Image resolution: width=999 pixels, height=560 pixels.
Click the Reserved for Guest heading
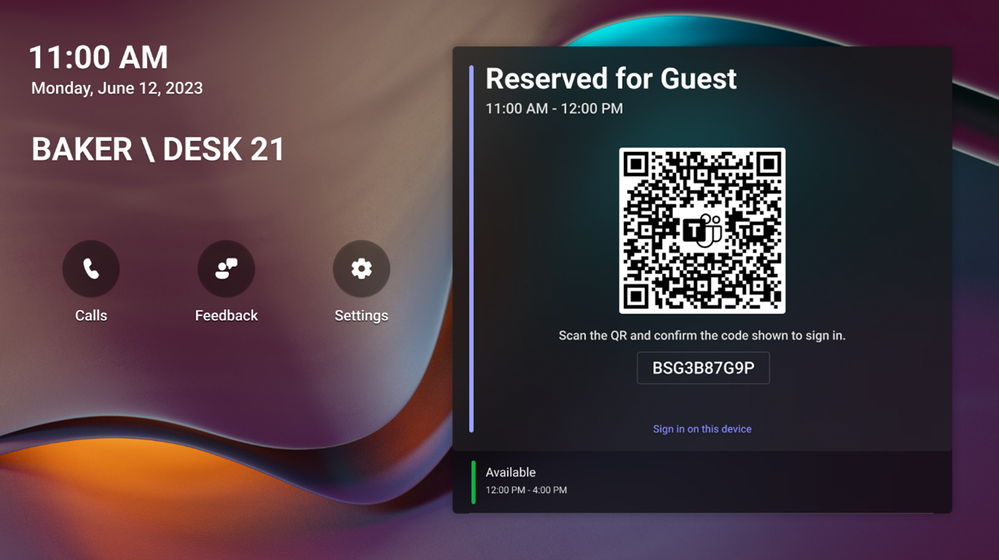point(611,79)
